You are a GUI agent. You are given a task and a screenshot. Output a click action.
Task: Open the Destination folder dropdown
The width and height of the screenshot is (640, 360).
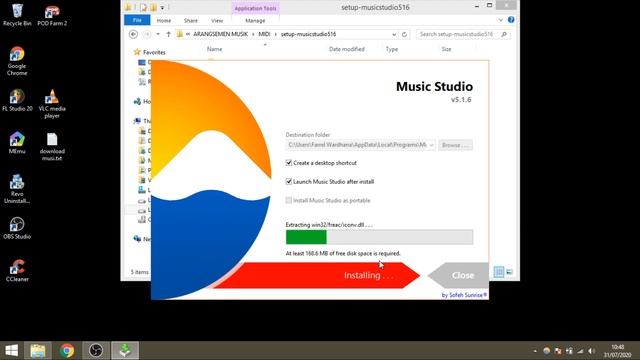[x=431, y=145]
